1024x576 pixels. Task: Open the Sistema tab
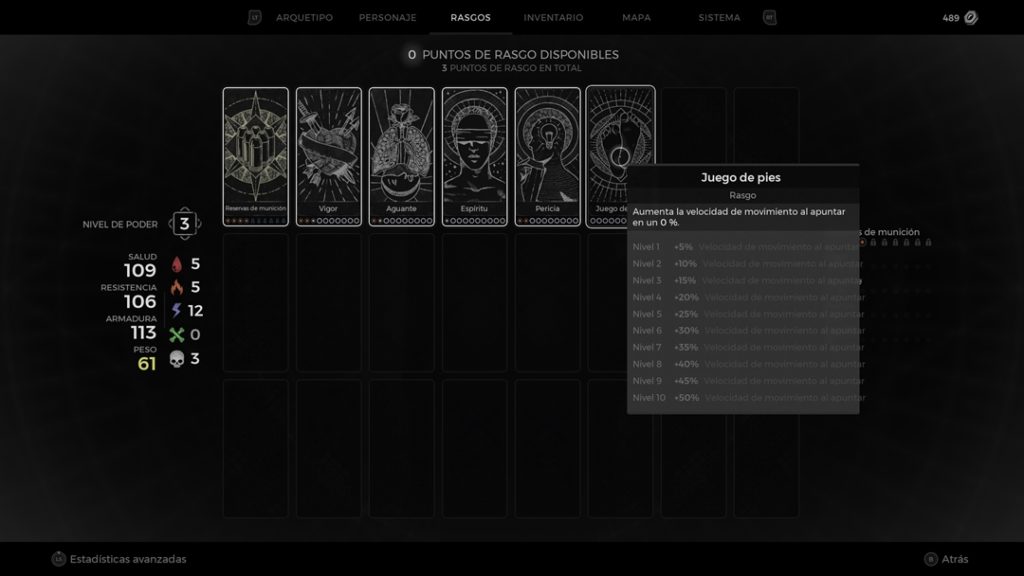[719, 18]
